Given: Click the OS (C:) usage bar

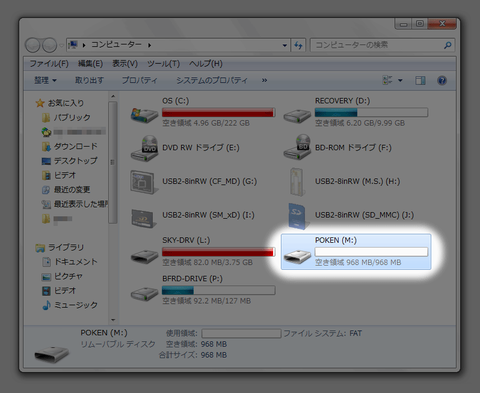Looking at the screenshot, I should tap(219, 112).
